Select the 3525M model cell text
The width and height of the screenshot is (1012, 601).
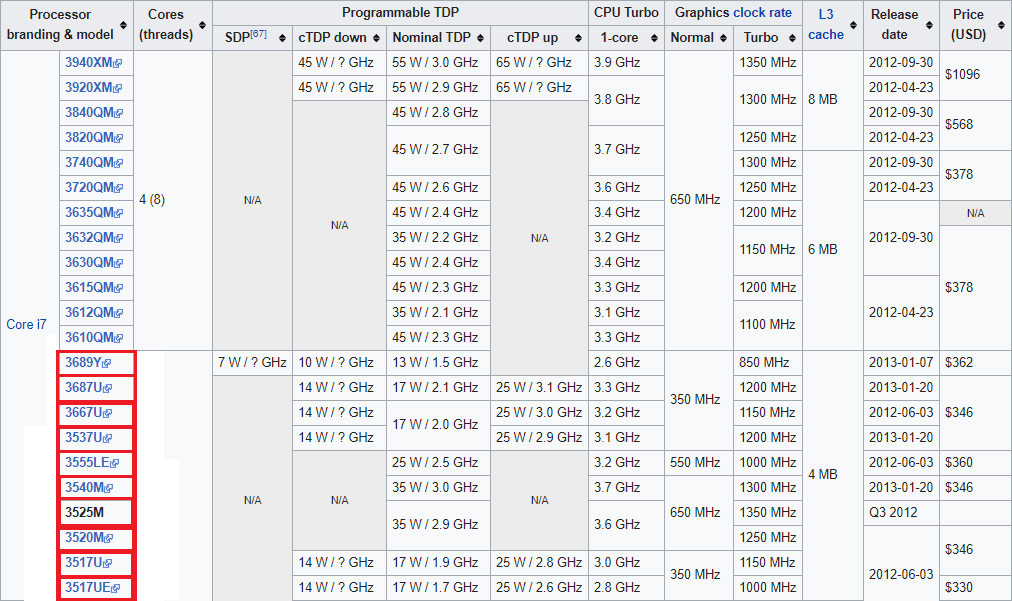pos(85,513)
